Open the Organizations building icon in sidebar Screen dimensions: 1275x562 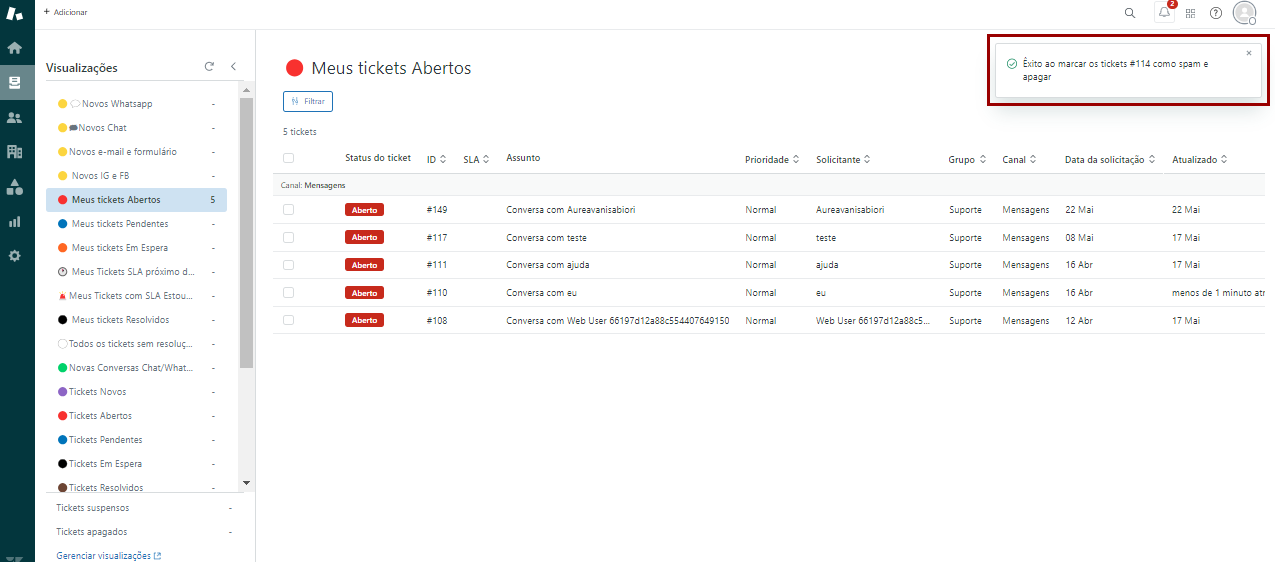(x=14, y=152)
